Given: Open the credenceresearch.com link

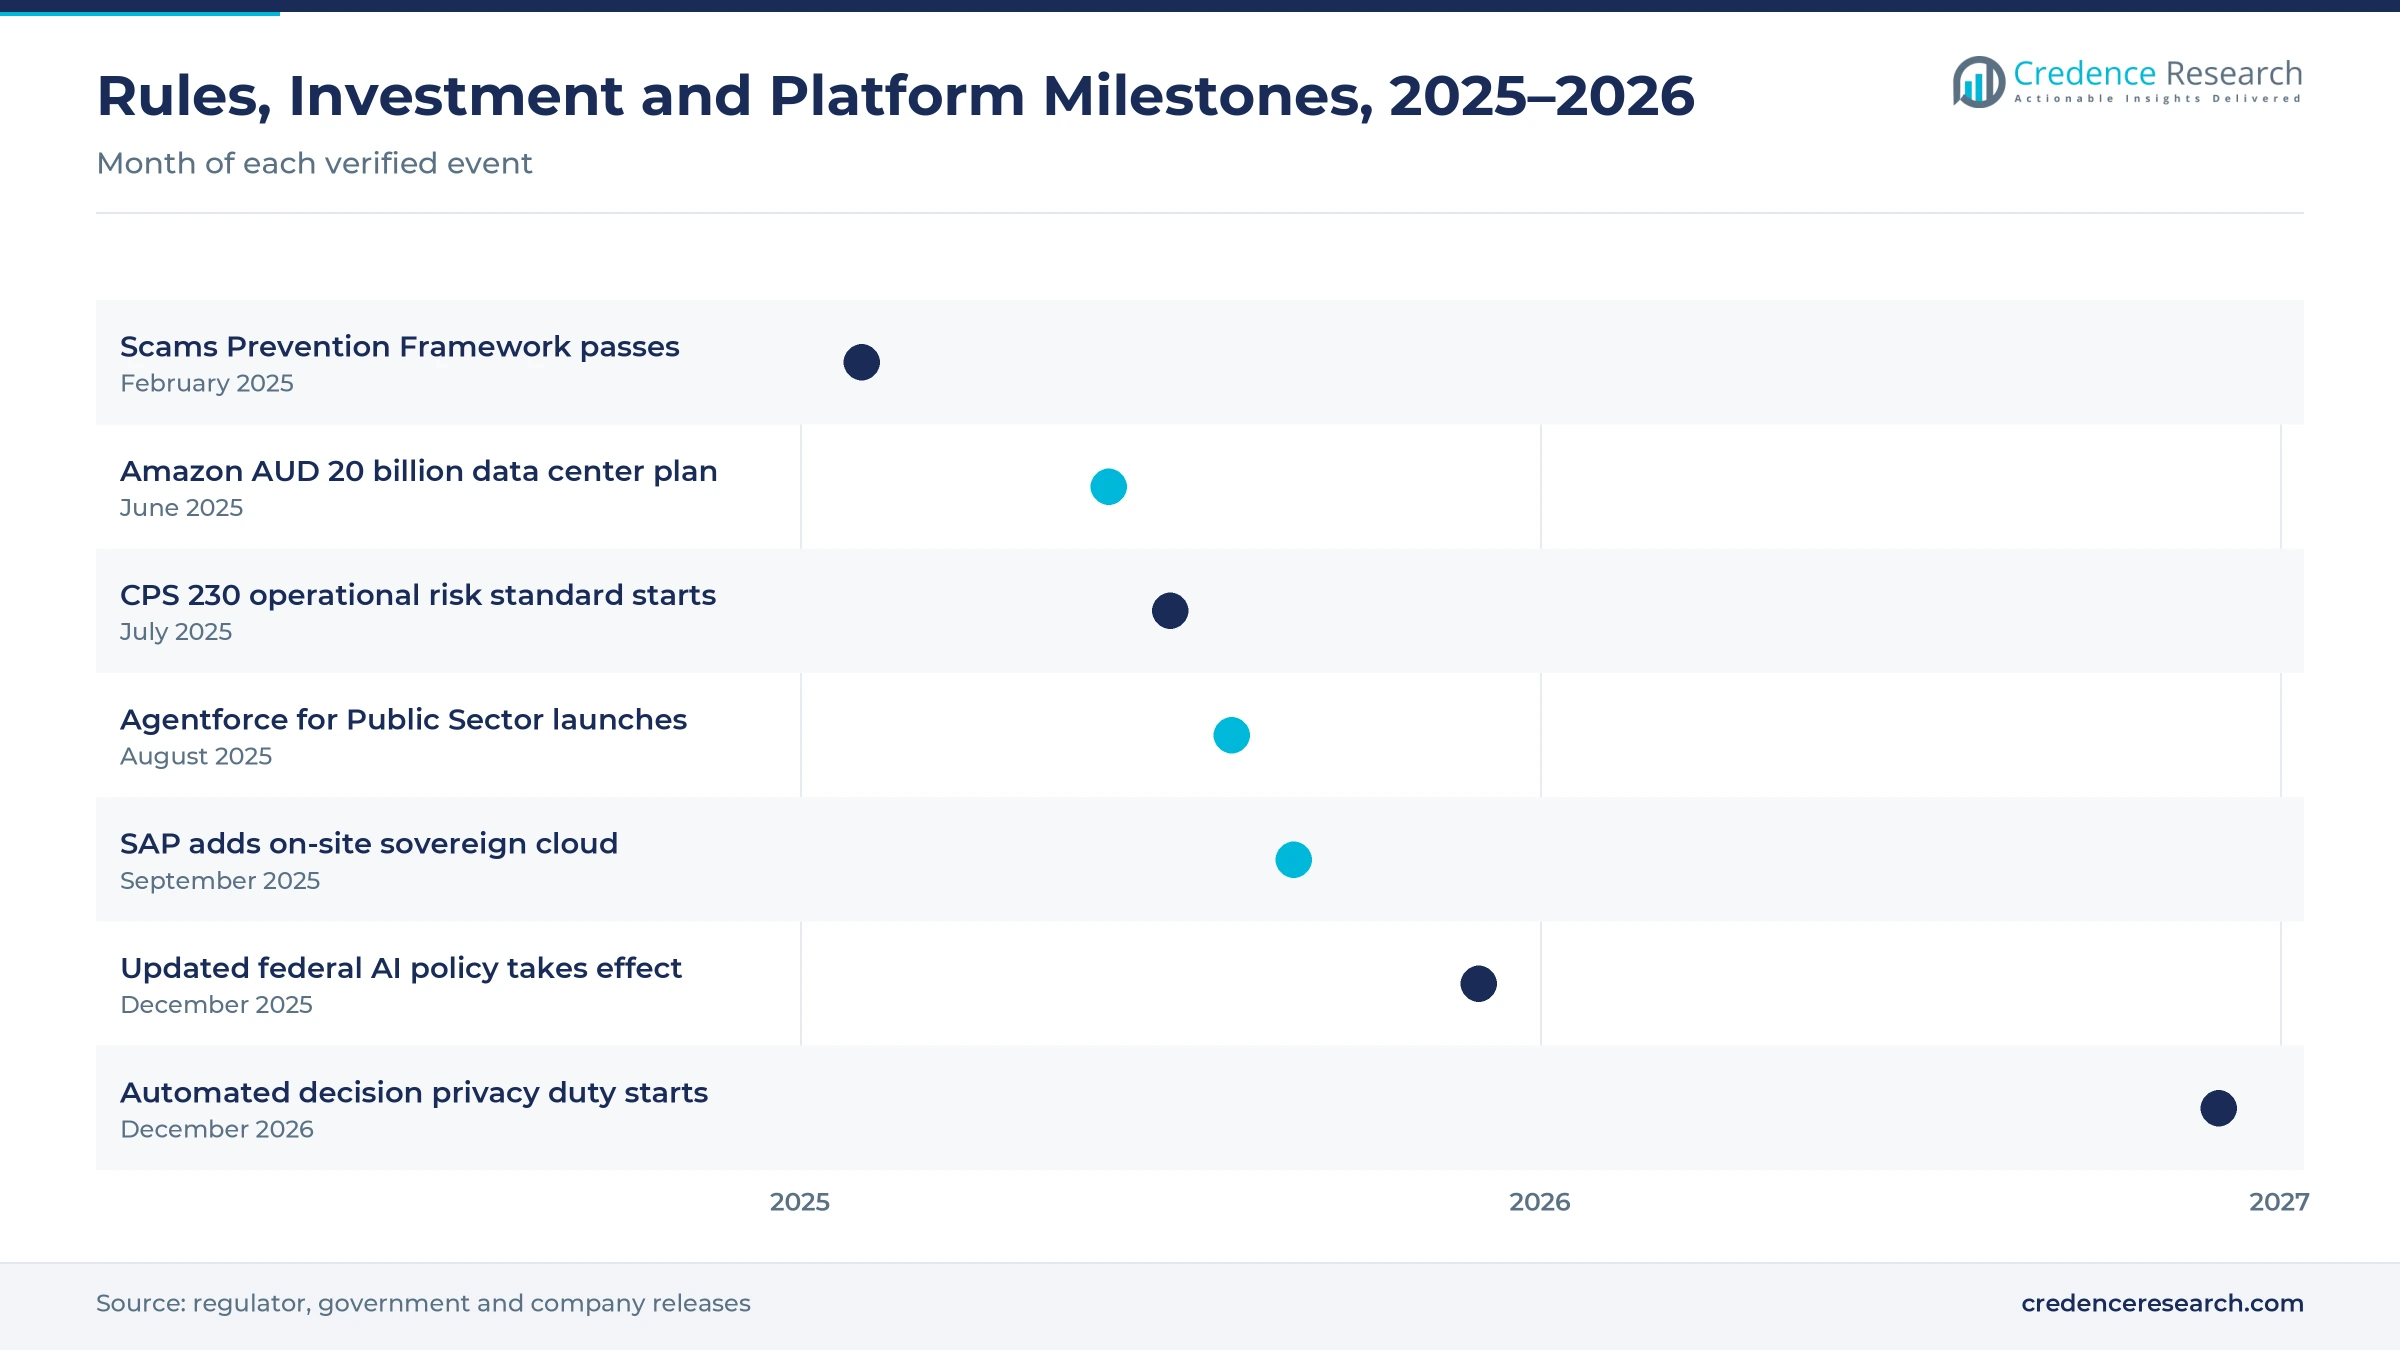Looking at the screenshot, I should 2162,1303.
